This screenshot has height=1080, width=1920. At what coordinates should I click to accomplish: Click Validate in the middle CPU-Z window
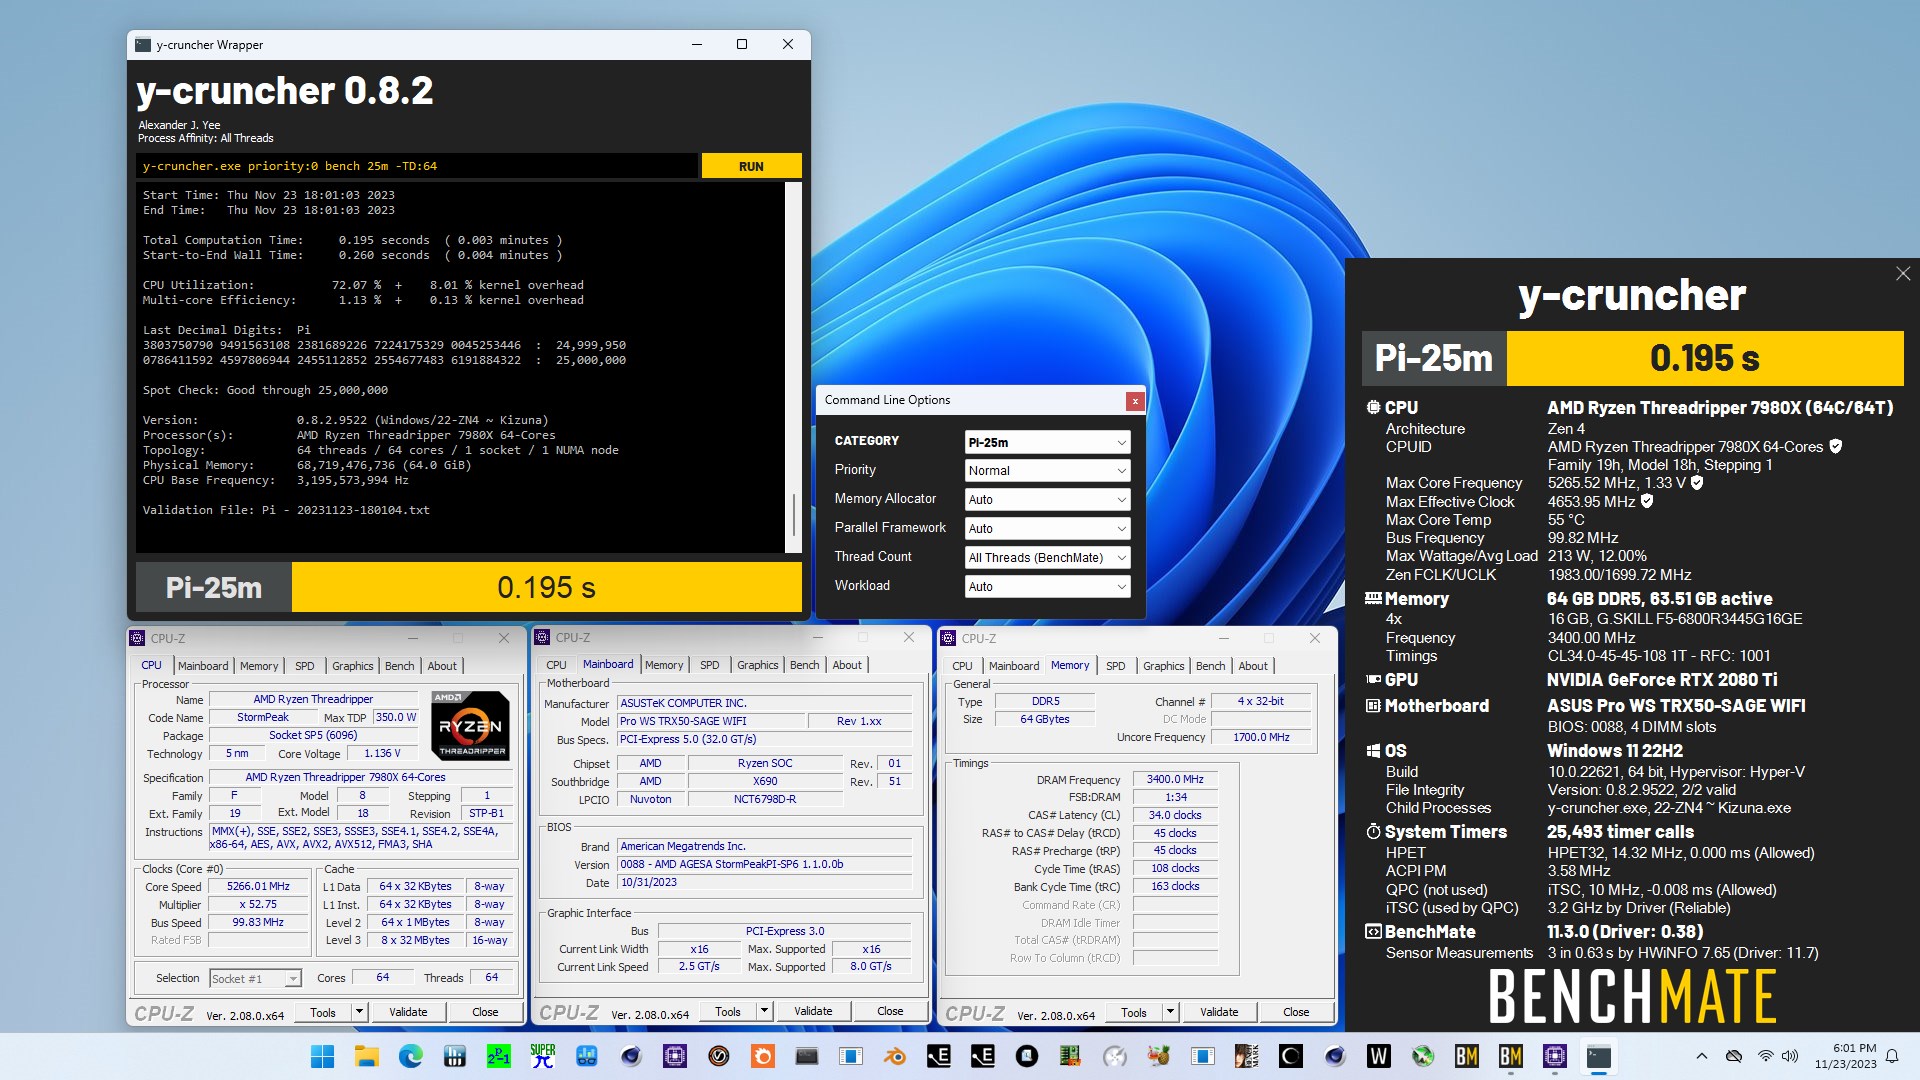coord(813,1012)
